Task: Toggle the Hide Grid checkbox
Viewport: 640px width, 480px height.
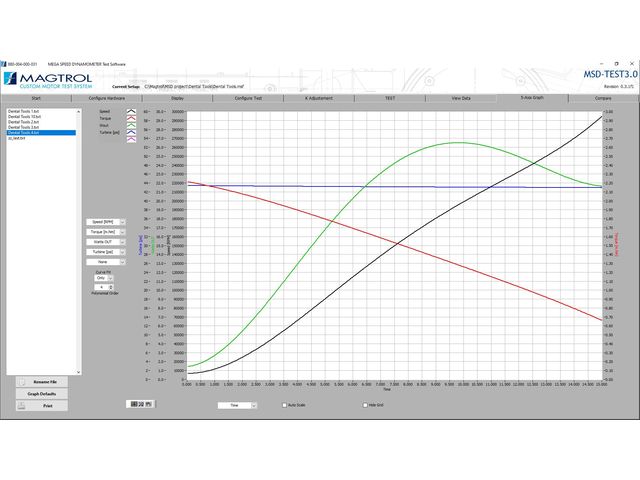Action: [365, 405]
